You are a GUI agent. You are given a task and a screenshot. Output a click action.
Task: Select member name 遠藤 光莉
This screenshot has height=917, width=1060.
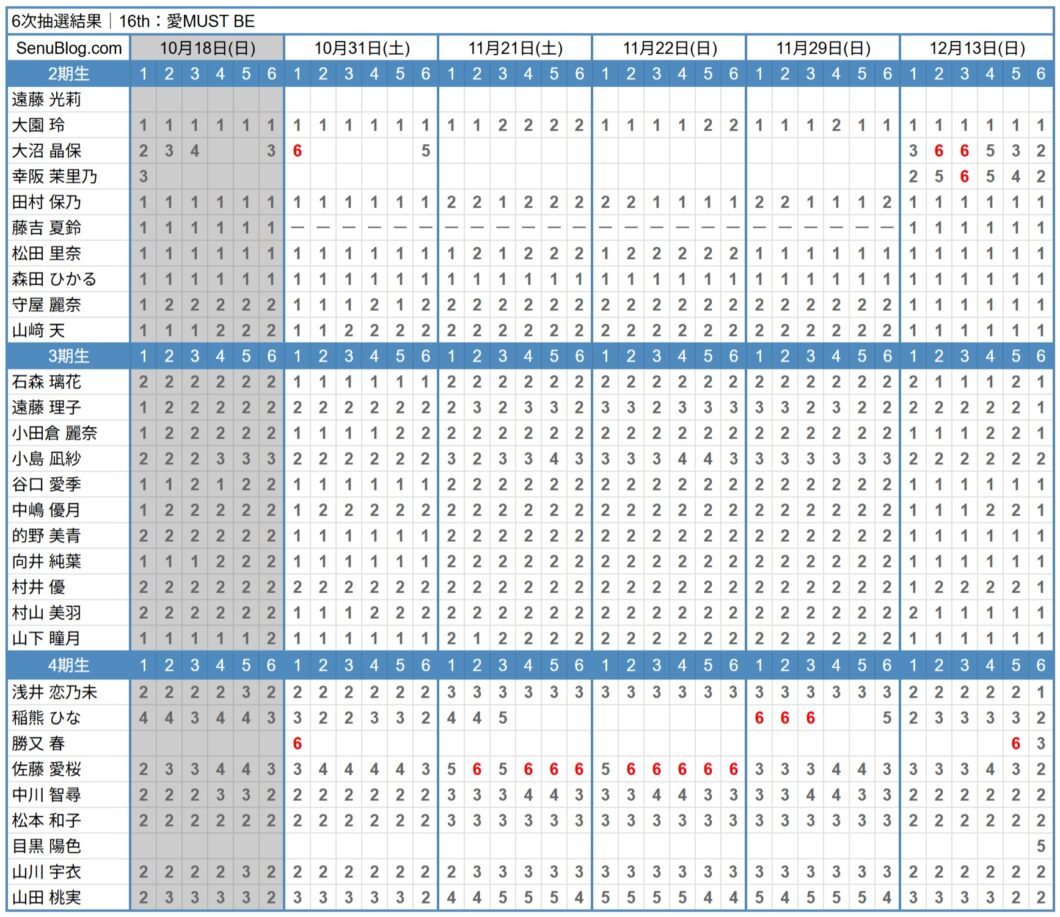tap(47, 100)
